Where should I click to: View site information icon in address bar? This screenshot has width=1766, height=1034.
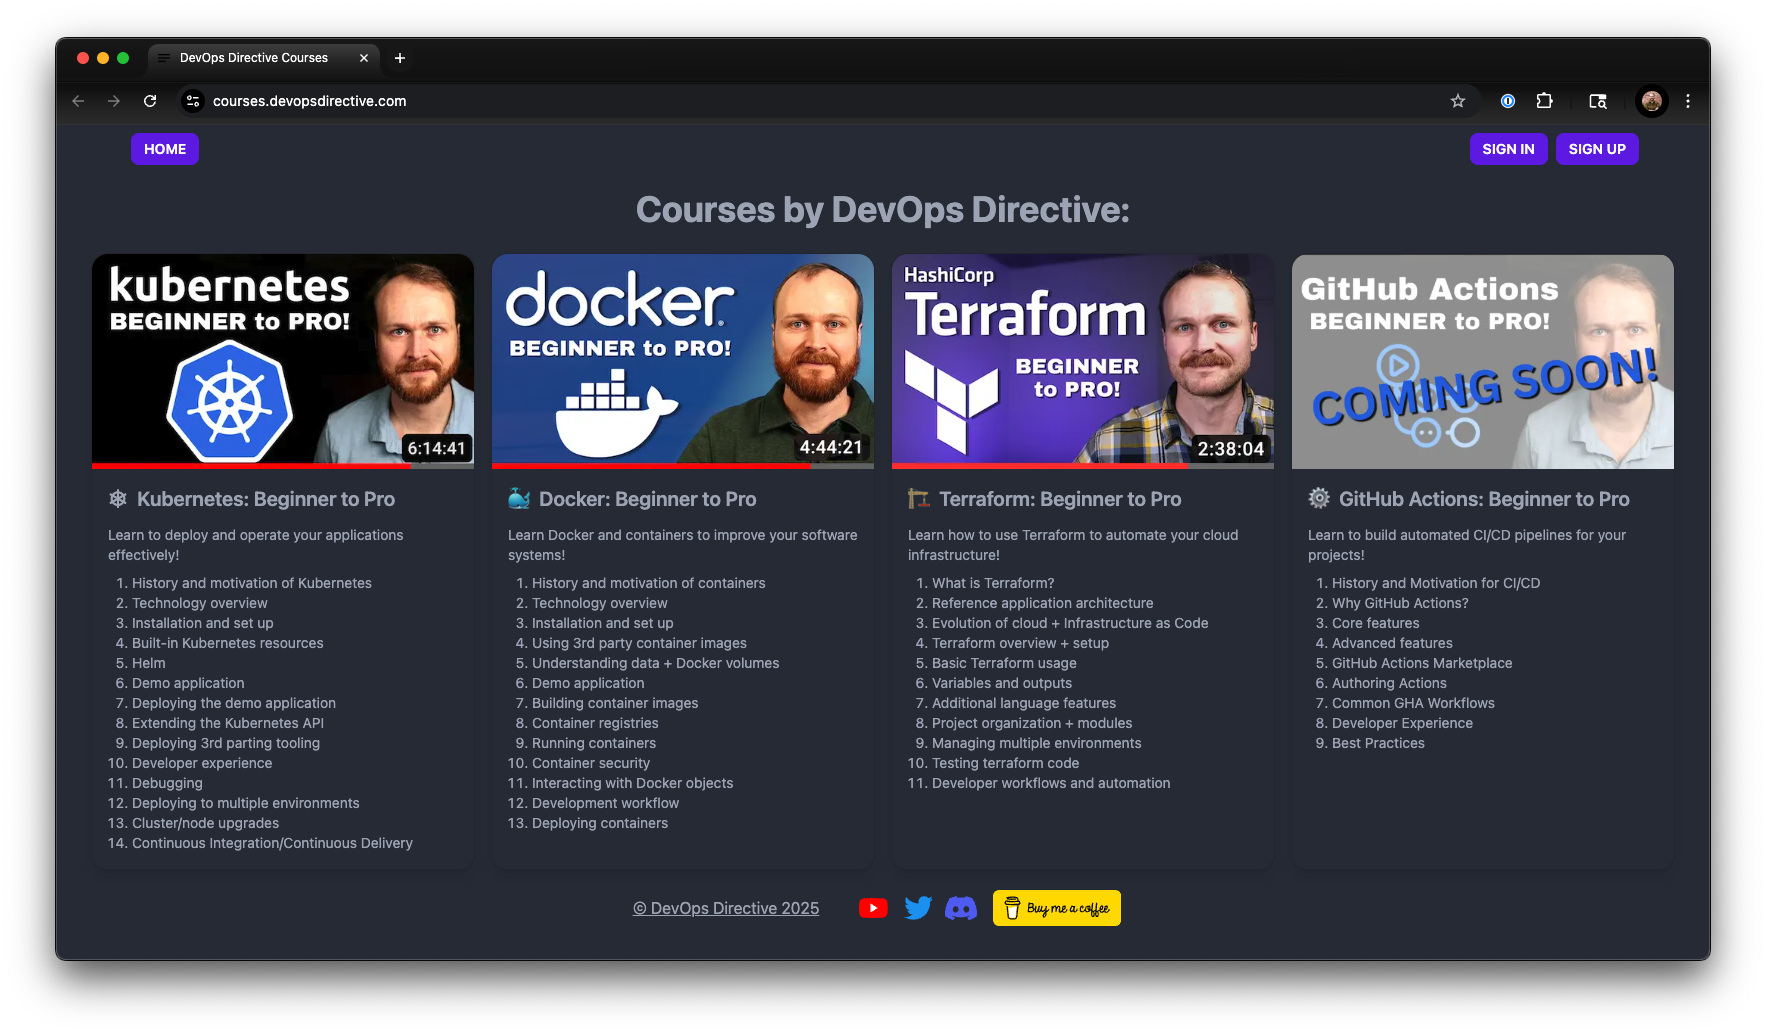point(194,101)
